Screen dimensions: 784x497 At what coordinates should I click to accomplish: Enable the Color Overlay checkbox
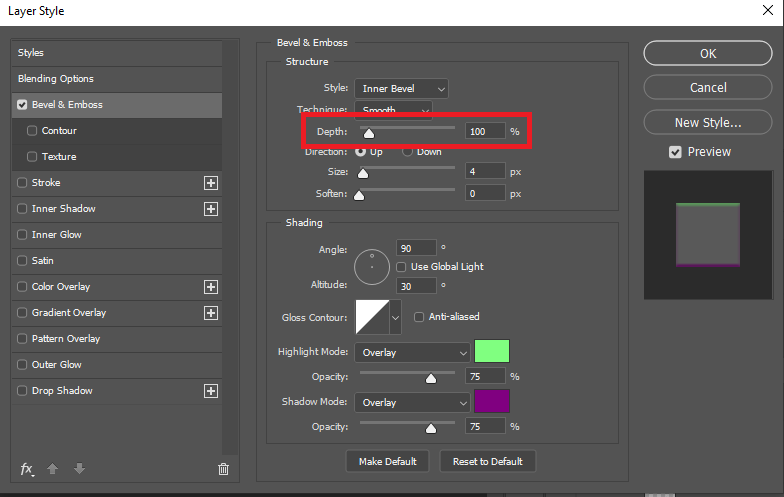(22, 286)
